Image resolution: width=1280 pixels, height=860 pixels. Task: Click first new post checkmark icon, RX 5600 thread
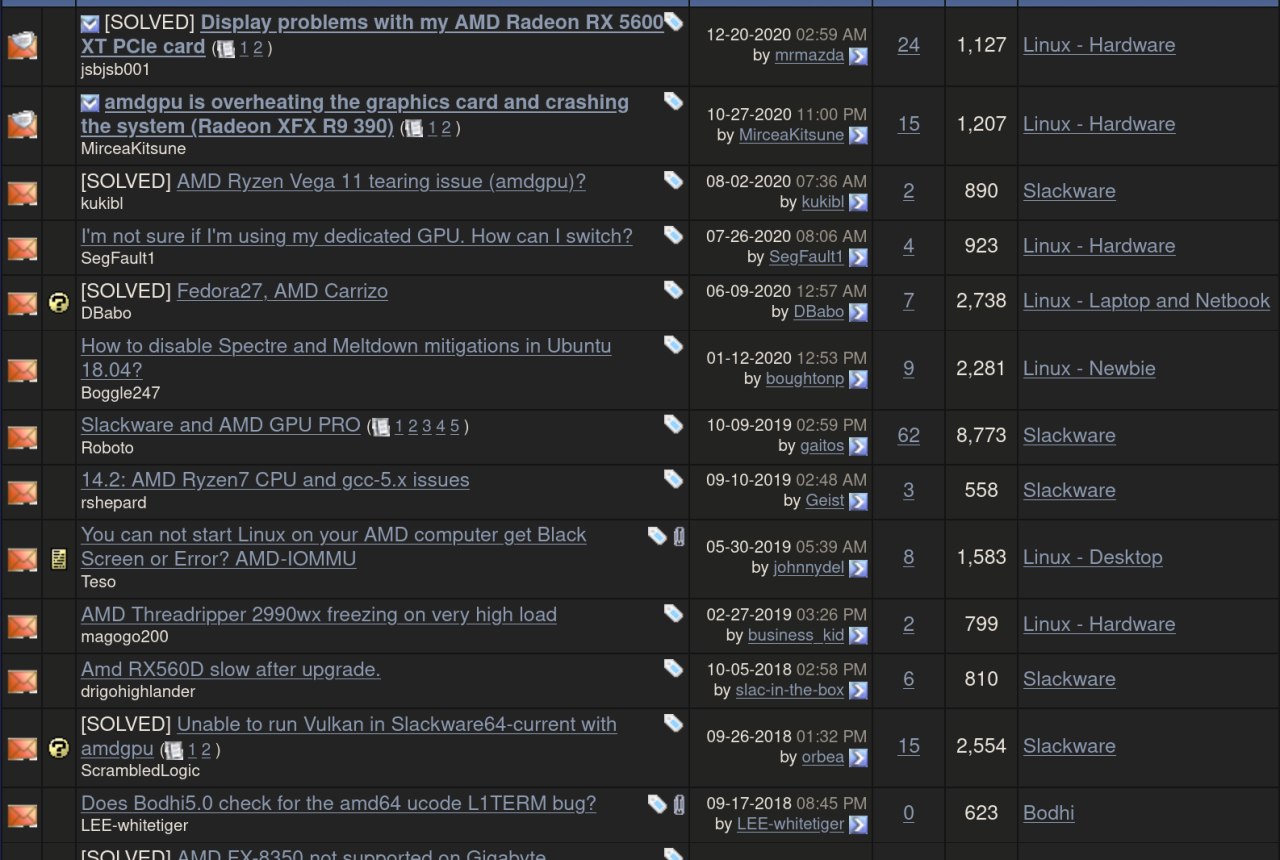pos(90,23)
